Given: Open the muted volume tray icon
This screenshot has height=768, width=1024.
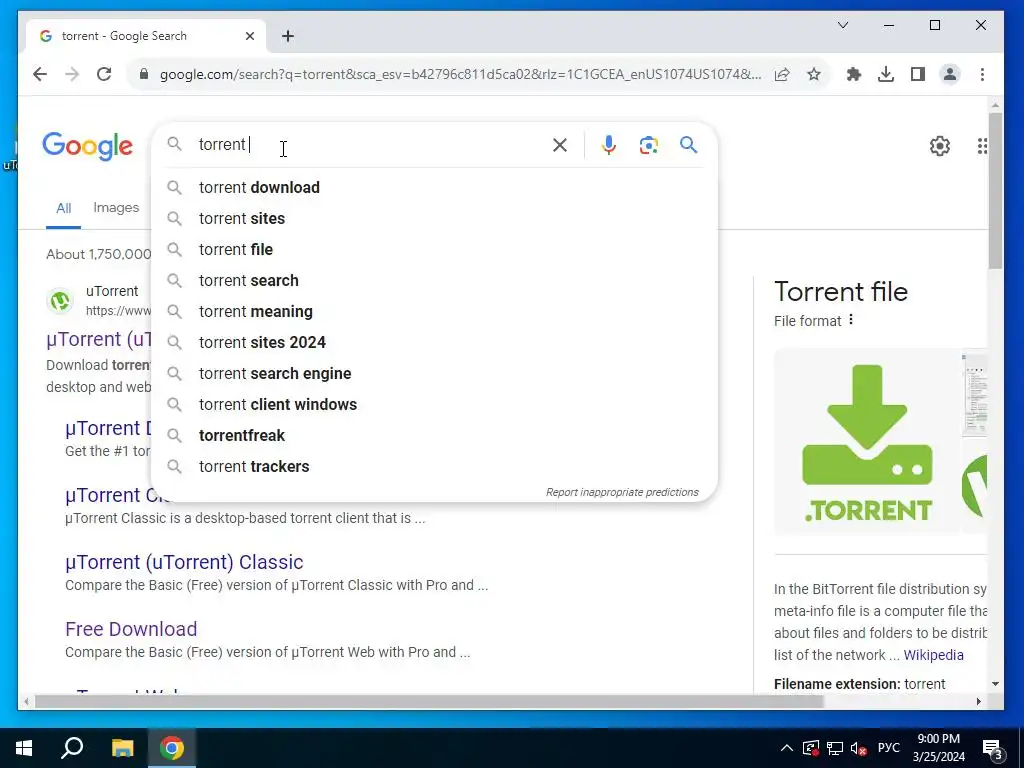Looking at the screenshot, I should [x=859, y=748].
